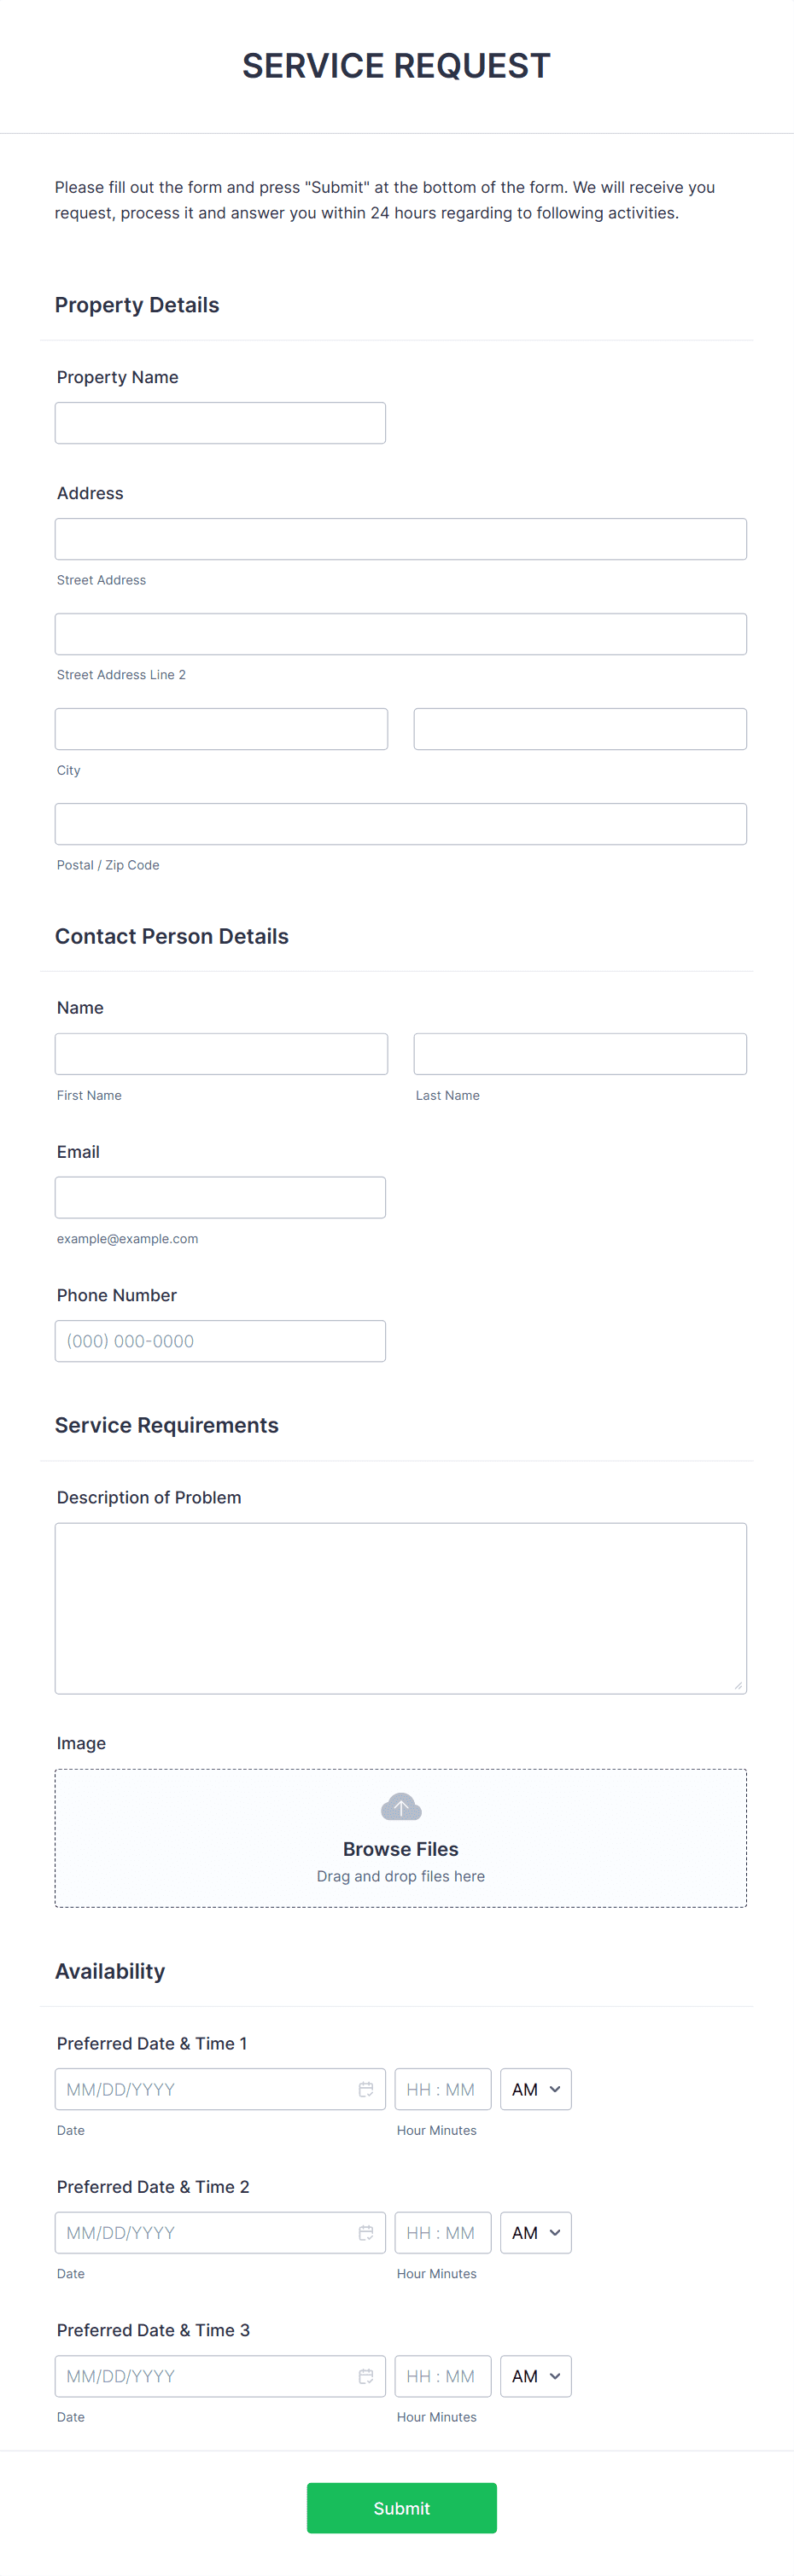
Task: Click Browse Files to upload an image
Action: 400,1848
